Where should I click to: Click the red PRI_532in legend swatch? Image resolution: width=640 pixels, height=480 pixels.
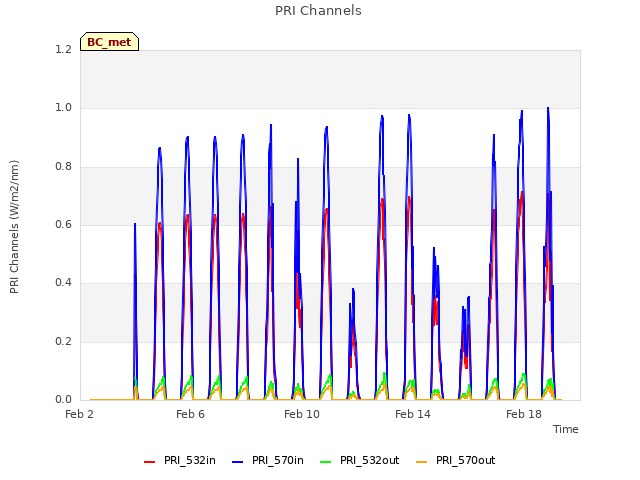point(149,462)
